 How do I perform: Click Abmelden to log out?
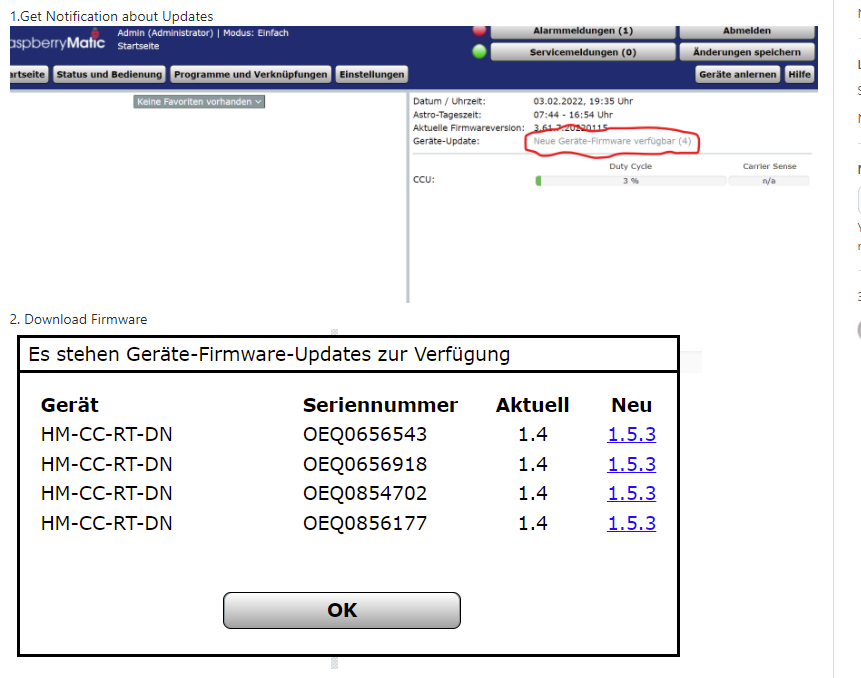coord(747,31)
